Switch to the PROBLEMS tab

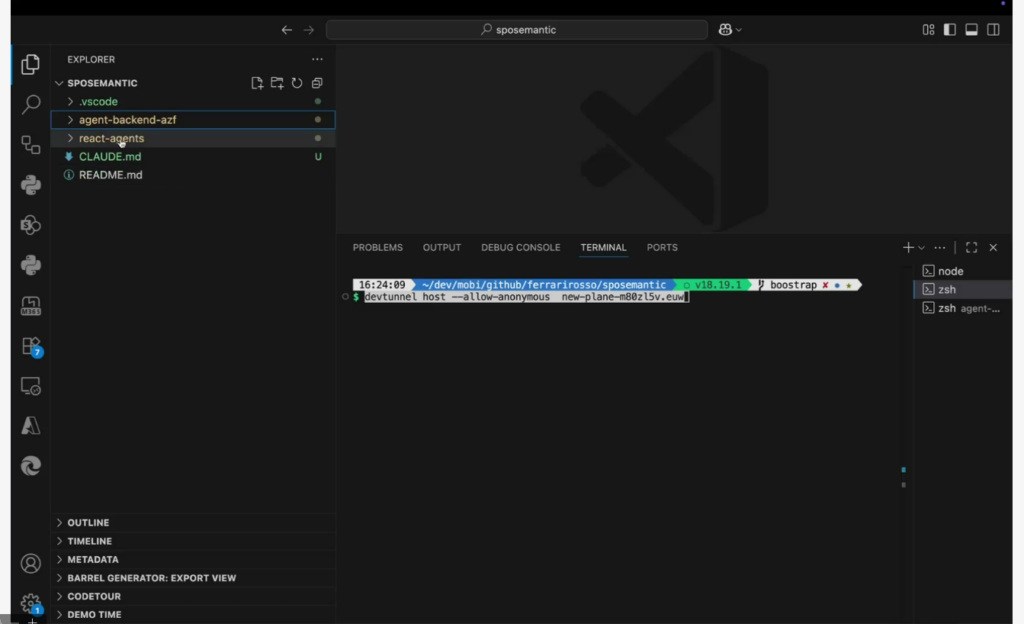tap(377, 247)
